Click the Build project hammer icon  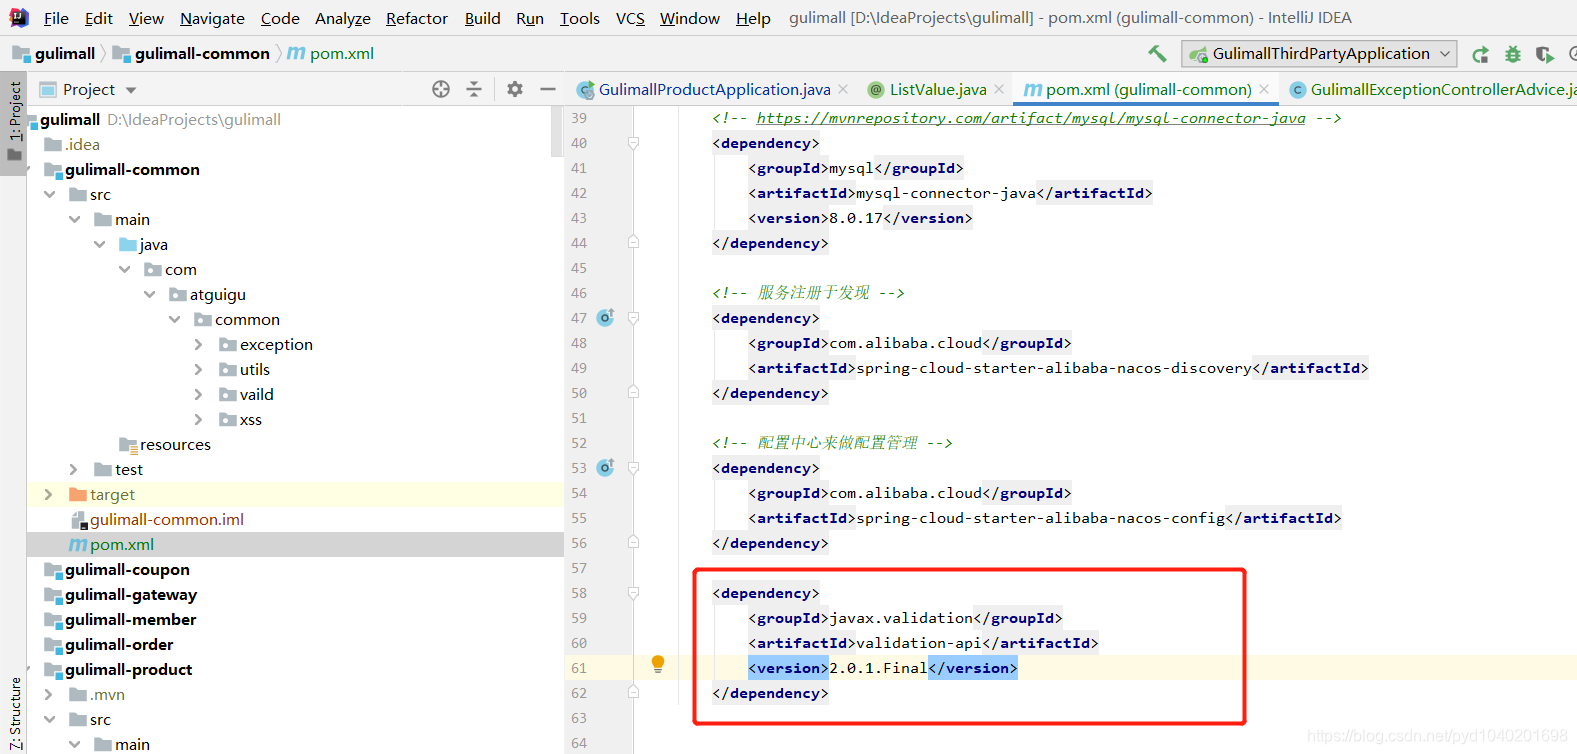[x=1157, y=53]
